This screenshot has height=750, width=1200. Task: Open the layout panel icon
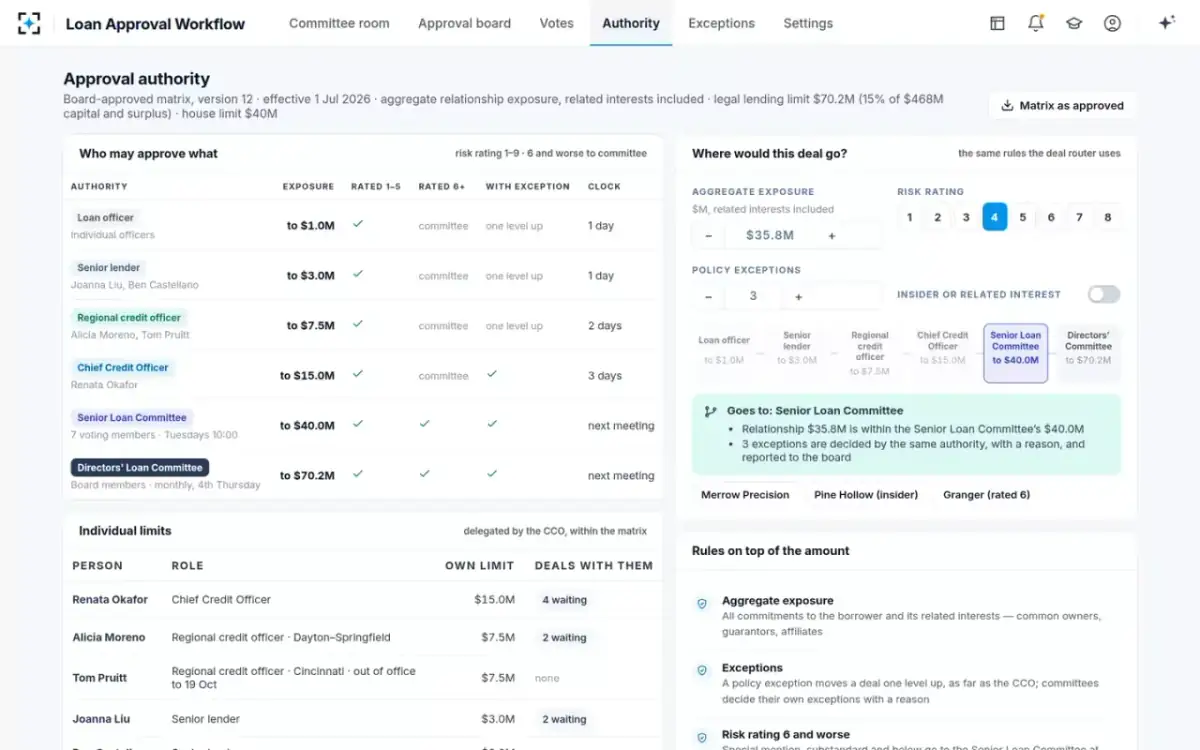pyautogui.click(x=997, y=23)
